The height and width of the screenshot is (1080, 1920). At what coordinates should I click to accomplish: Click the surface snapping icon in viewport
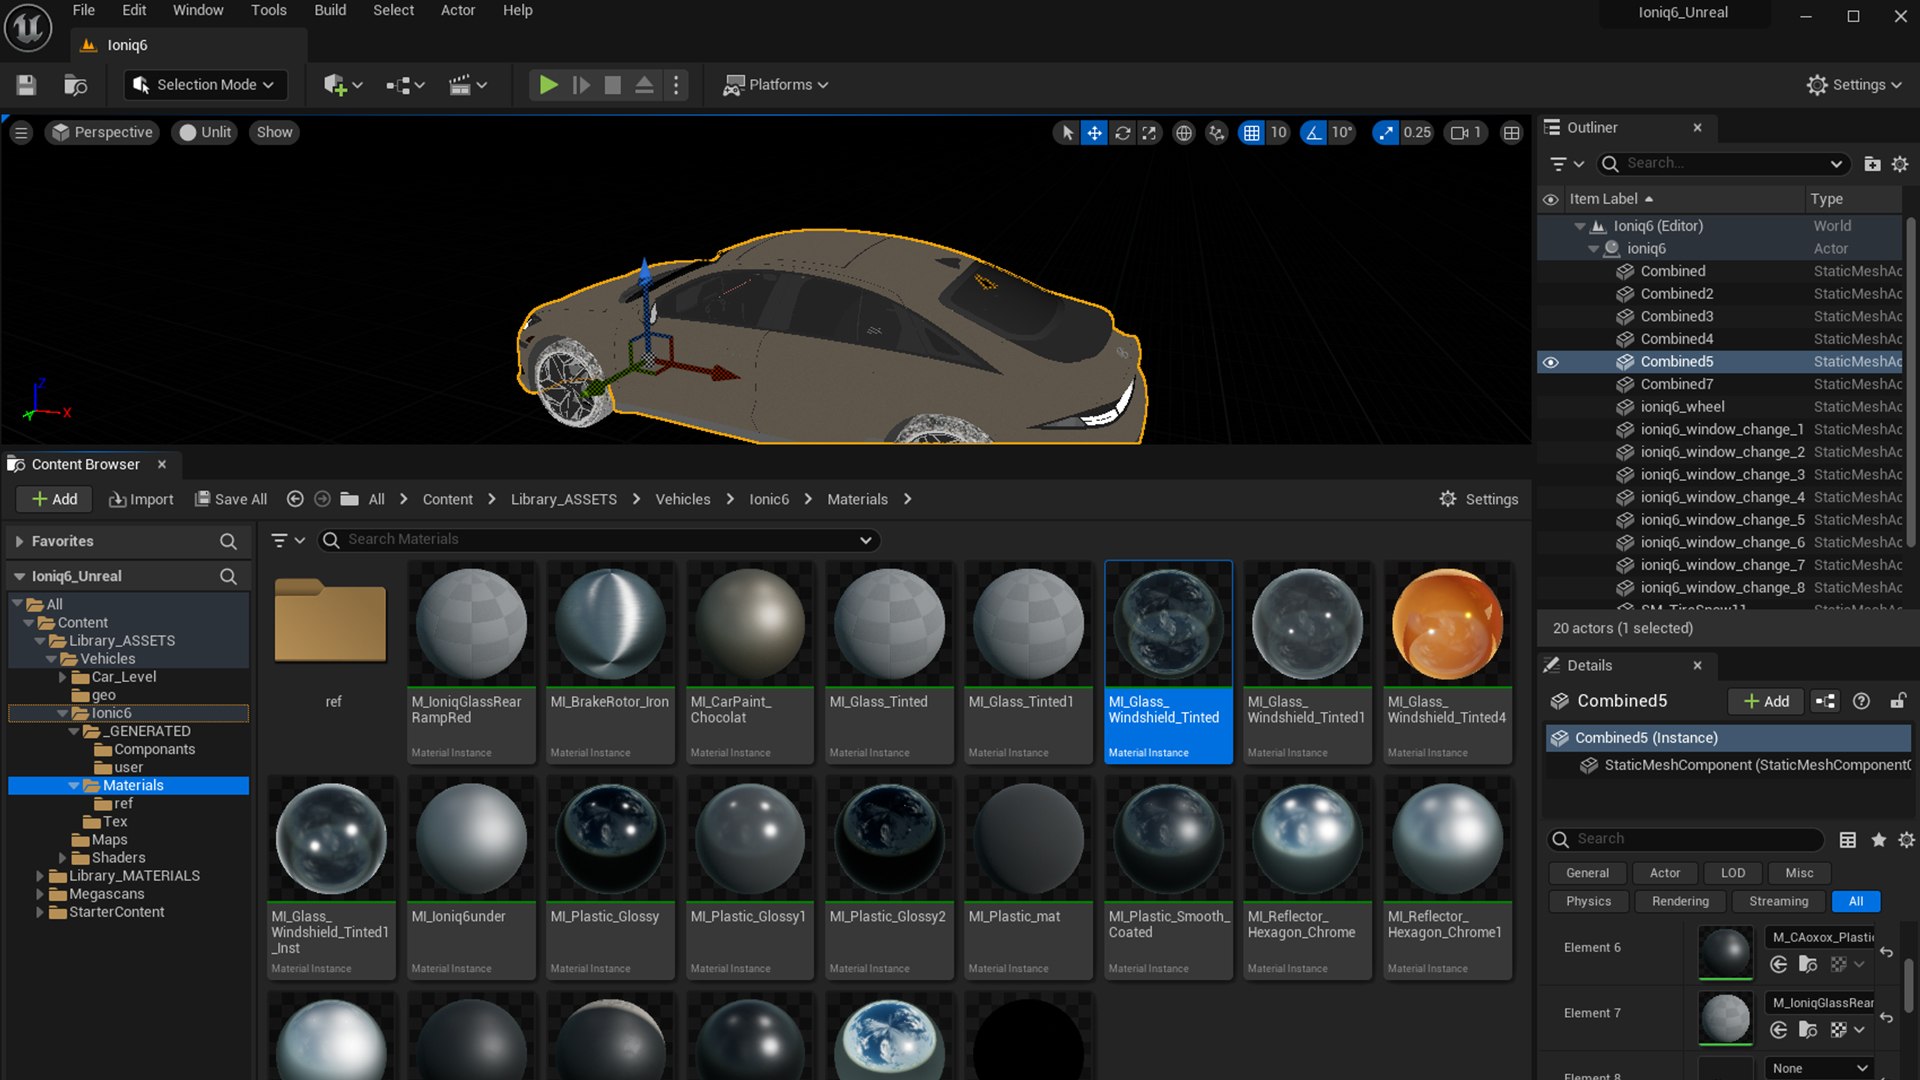pos(1216,132)
